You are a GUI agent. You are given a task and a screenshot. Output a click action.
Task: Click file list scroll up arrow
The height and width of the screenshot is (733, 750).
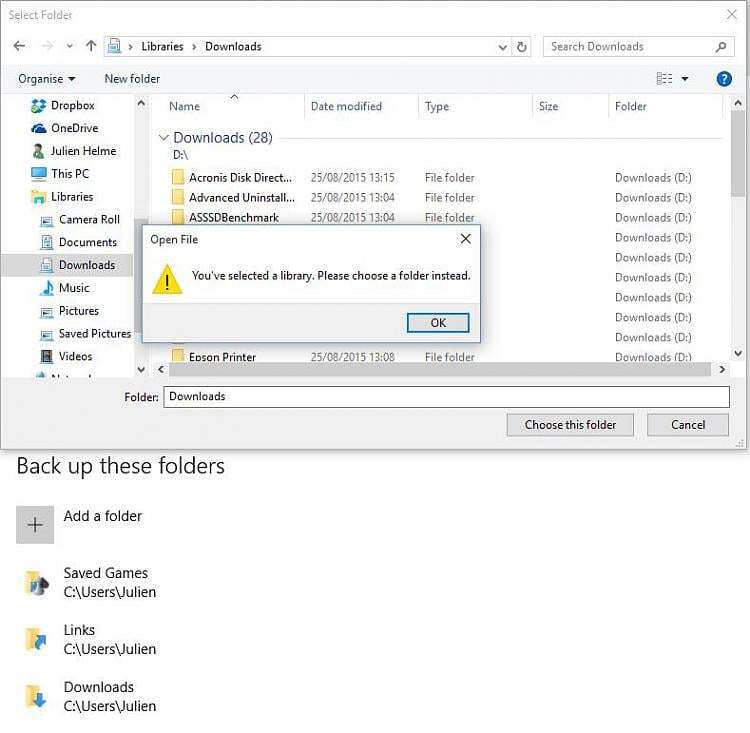coord(738,102)
